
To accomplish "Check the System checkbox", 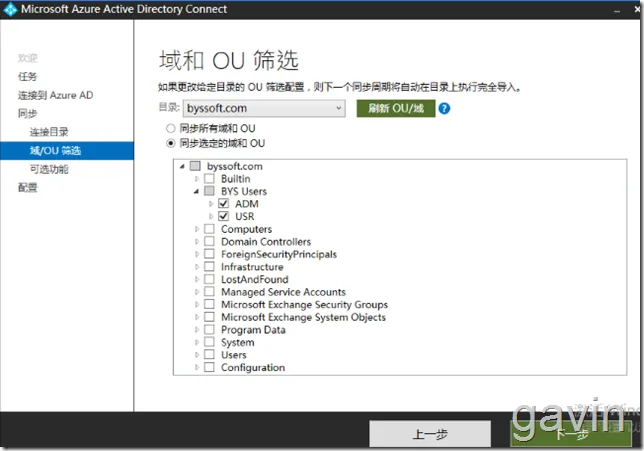I will pyautogui.click(x=209, y=342).
